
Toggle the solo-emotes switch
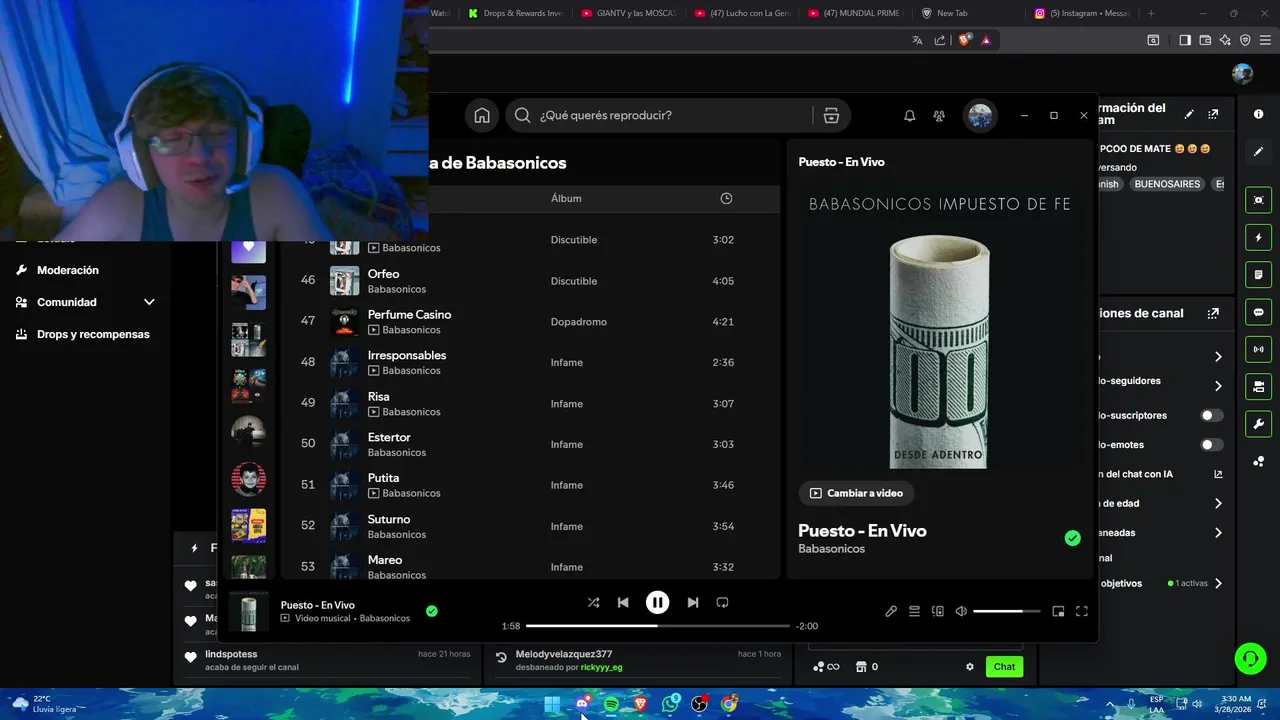[x=1212, y=445]
